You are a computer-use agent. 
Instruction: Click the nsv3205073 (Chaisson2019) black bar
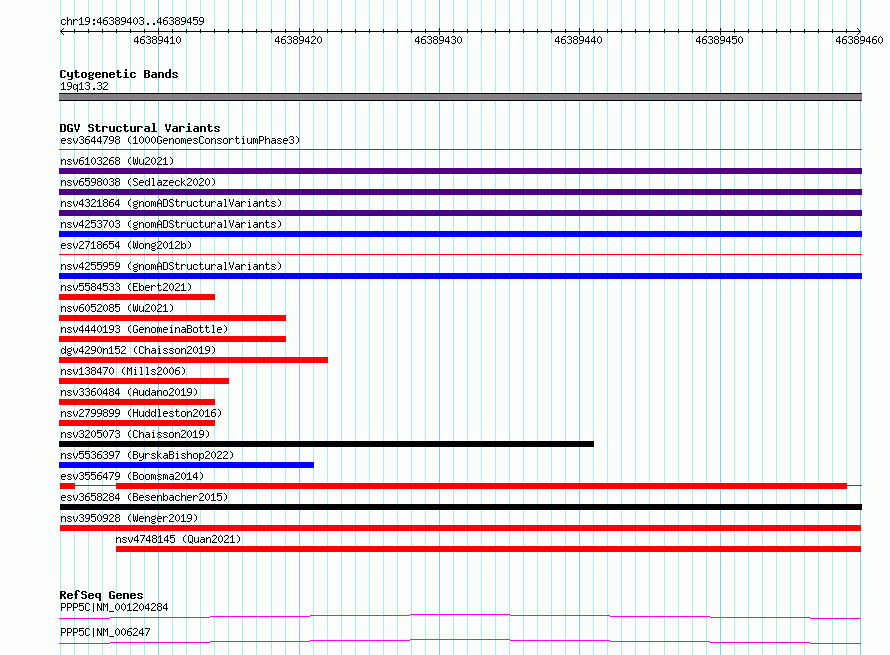(x=326, y=444)
